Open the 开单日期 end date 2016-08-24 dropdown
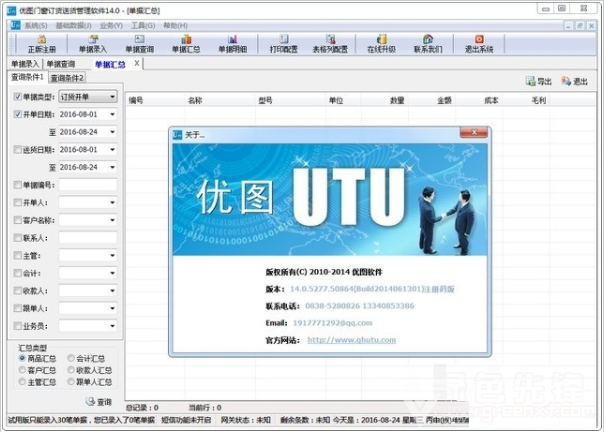604x432 pixels. click(x=112, y=132)
